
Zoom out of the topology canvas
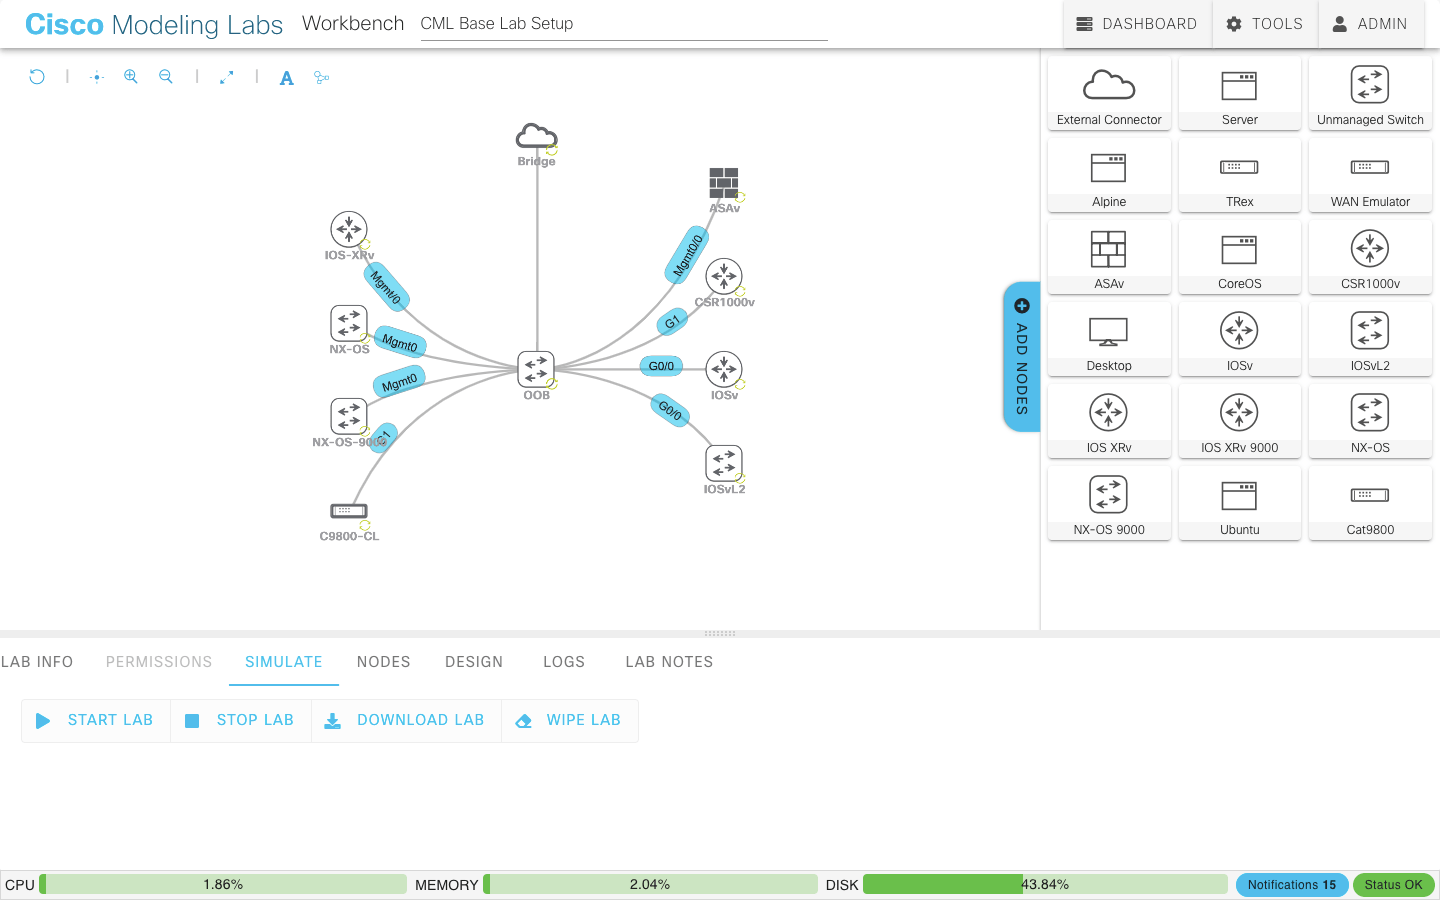pos(166,77)
